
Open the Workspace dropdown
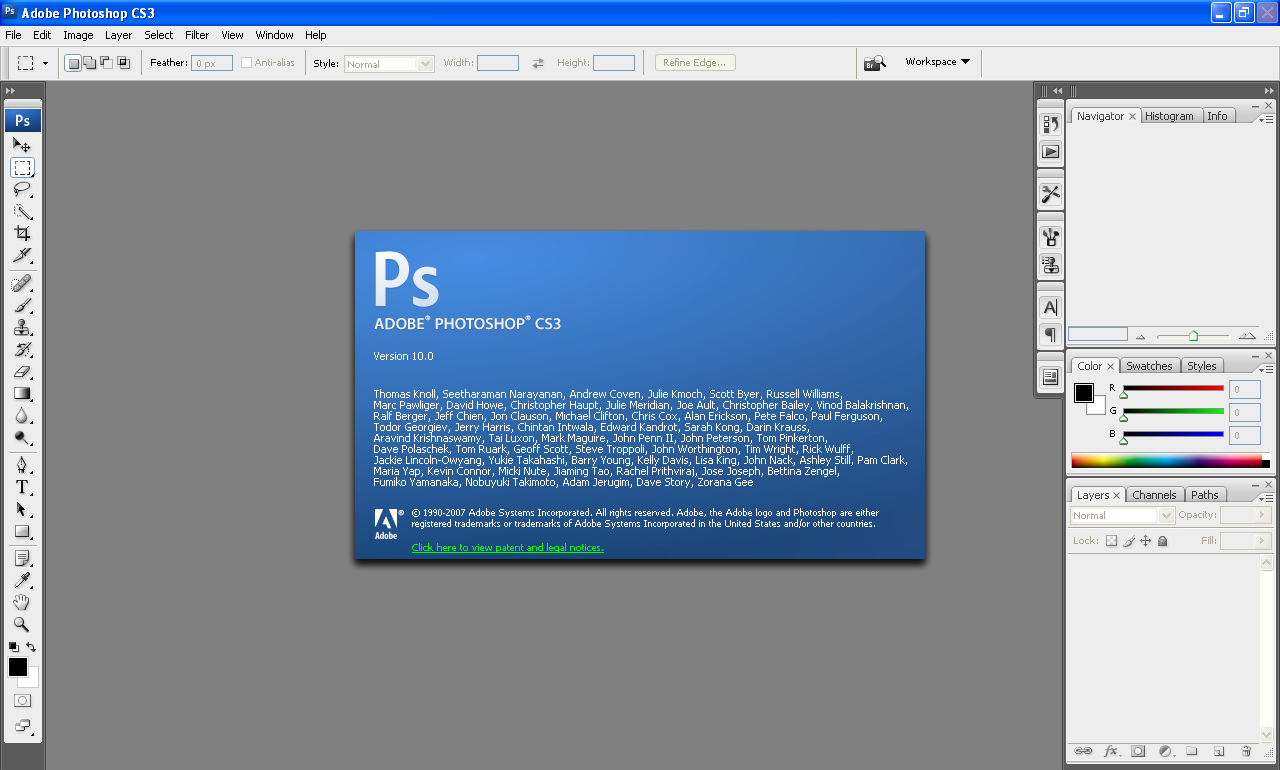tap(937, 62)
